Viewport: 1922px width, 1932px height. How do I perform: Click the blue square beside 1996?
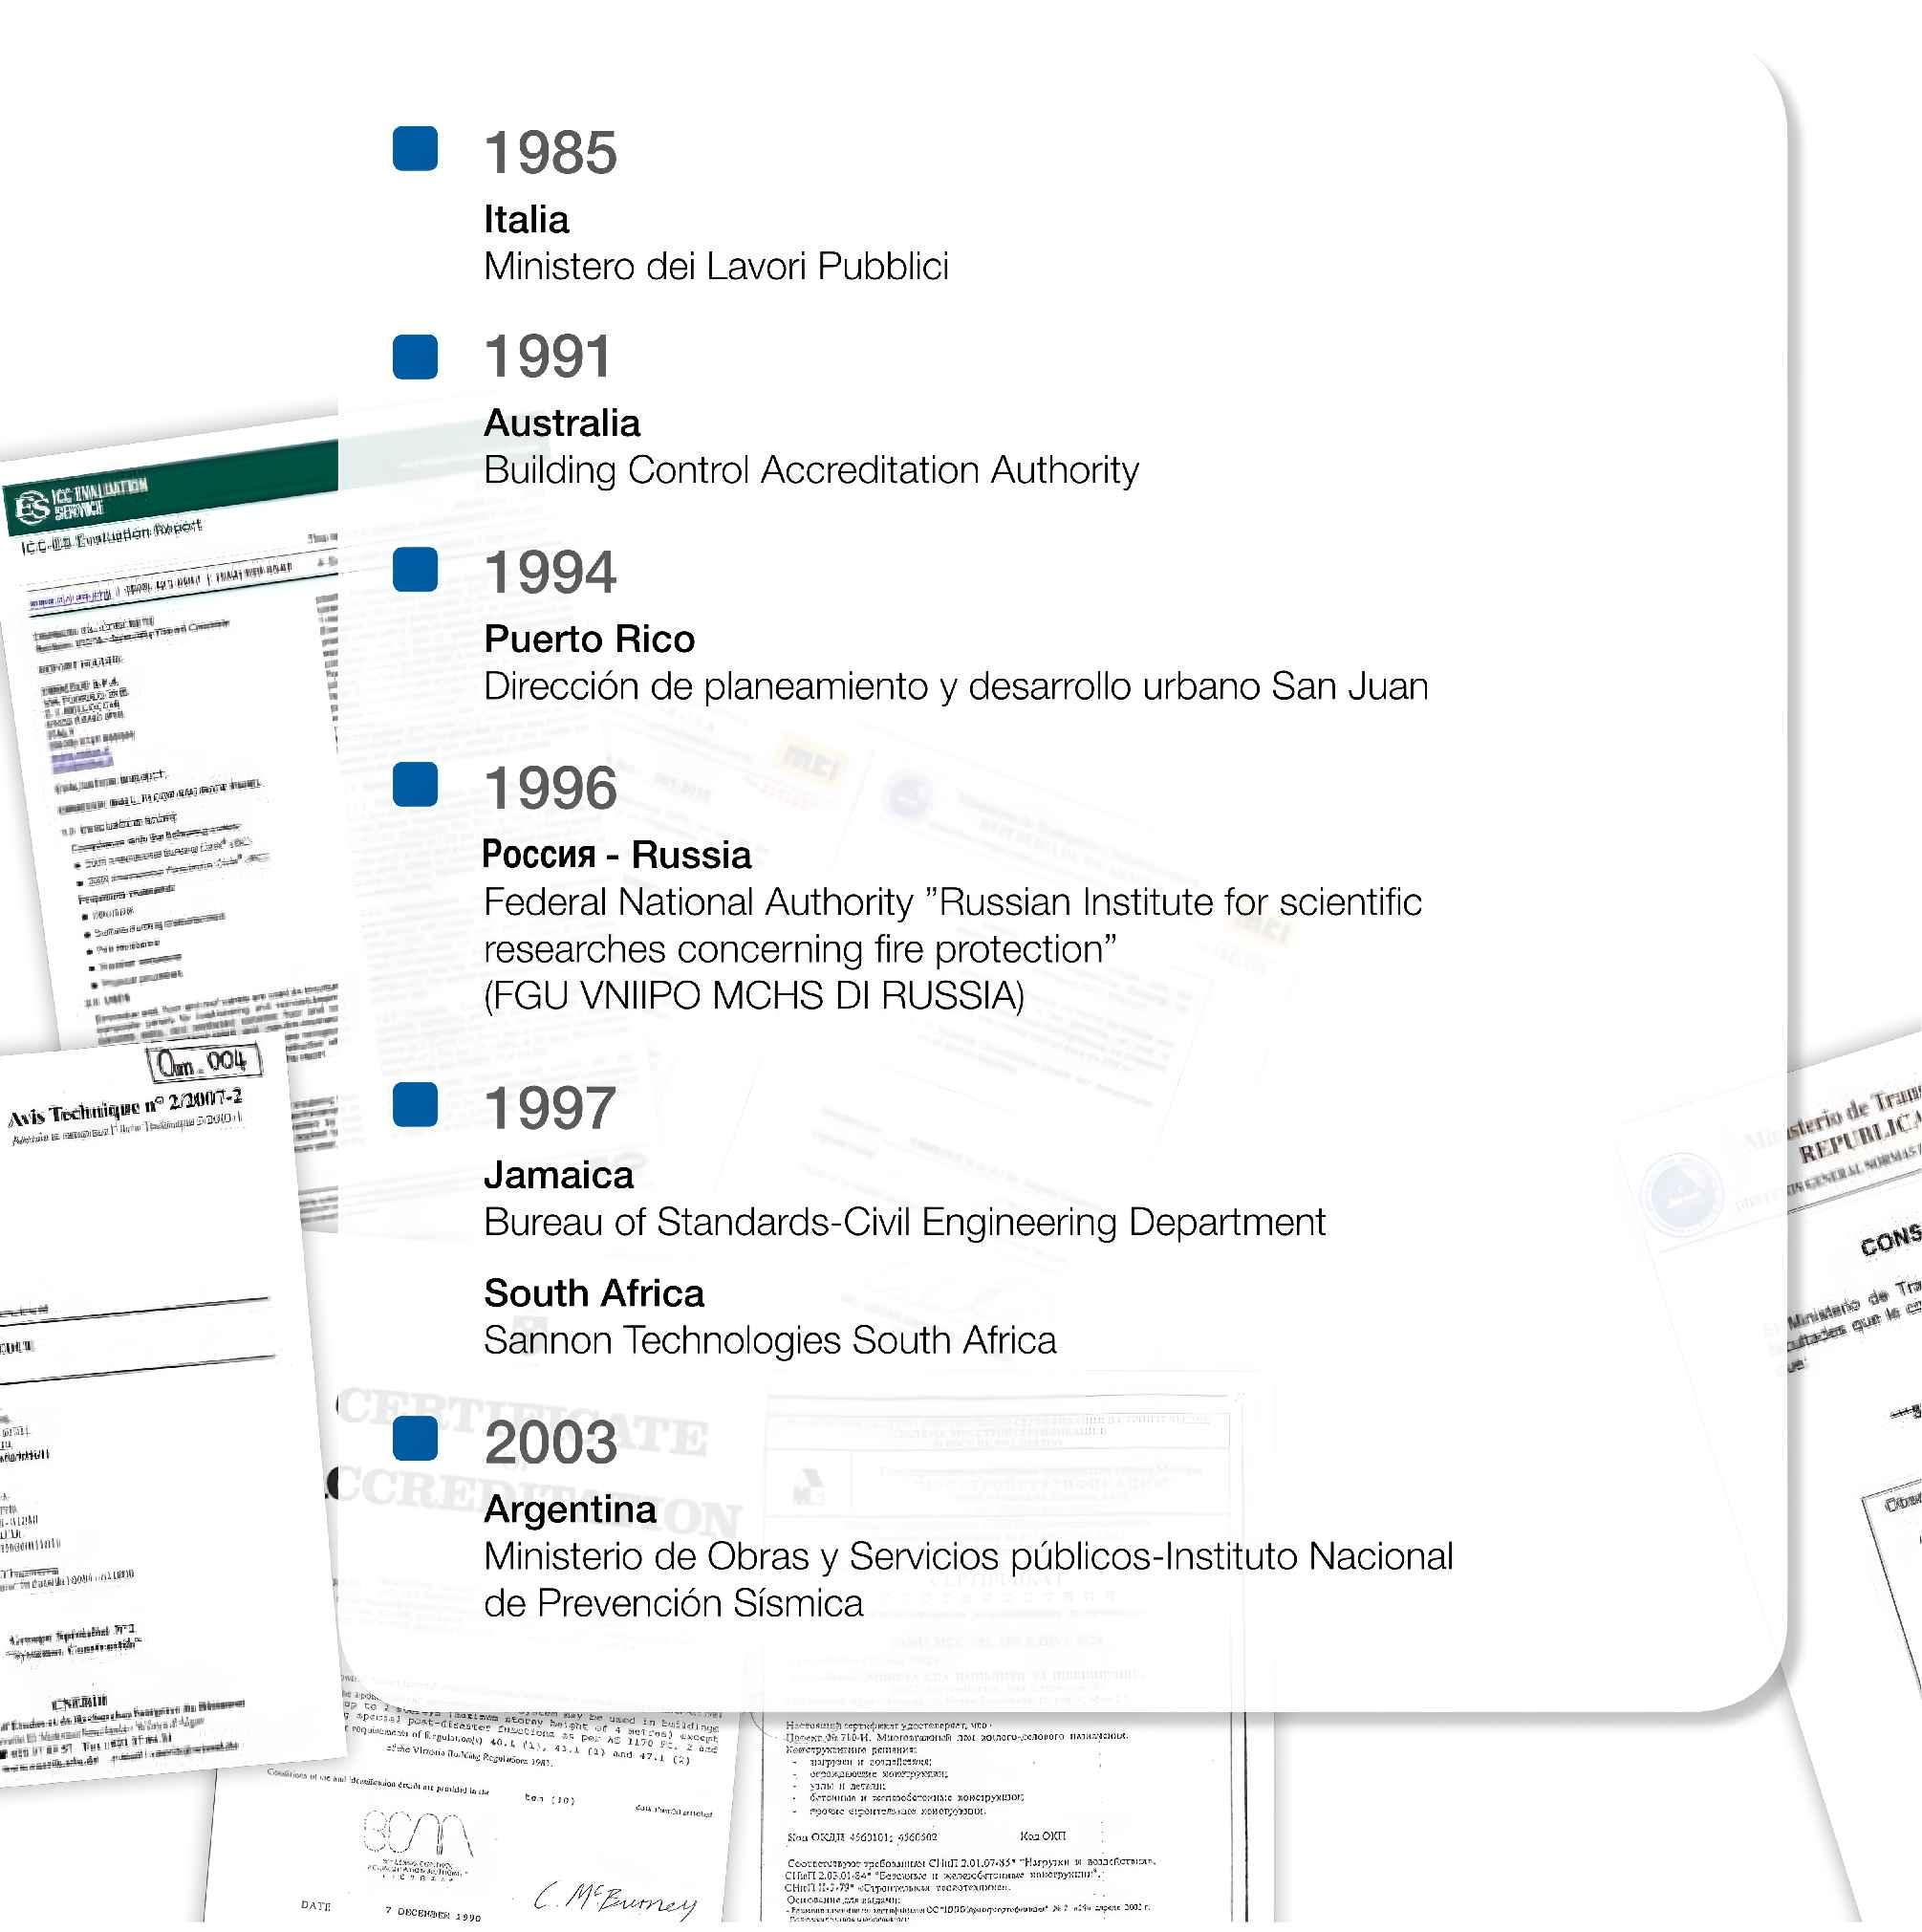415,784
